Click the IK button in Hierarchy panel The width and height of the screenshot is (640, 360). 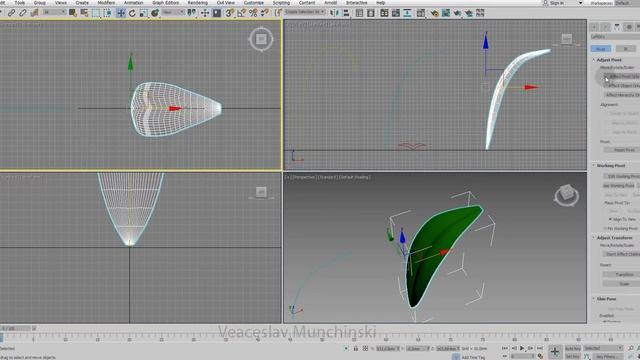coord(626,49)
